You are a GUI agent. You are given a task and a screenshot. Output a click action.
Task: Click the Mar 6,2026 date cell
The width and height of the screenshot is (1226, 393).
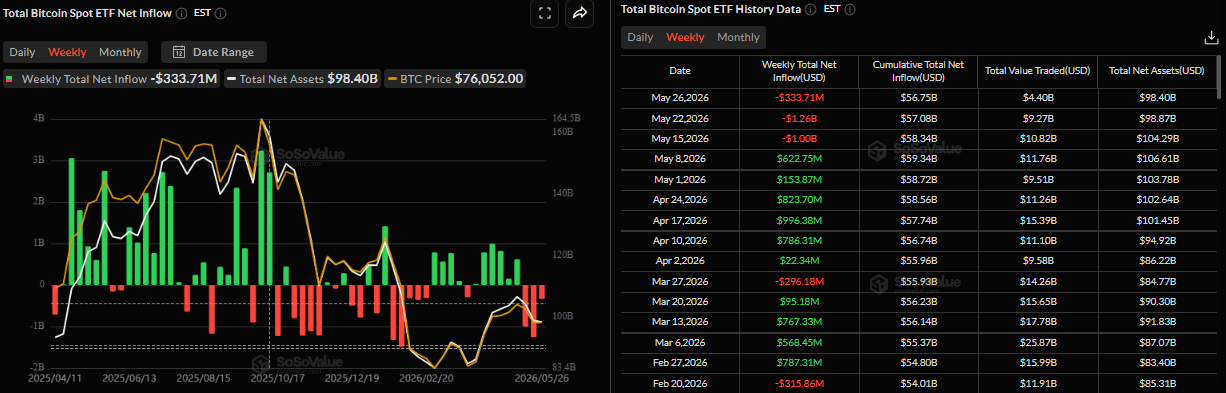click(680, 342)
